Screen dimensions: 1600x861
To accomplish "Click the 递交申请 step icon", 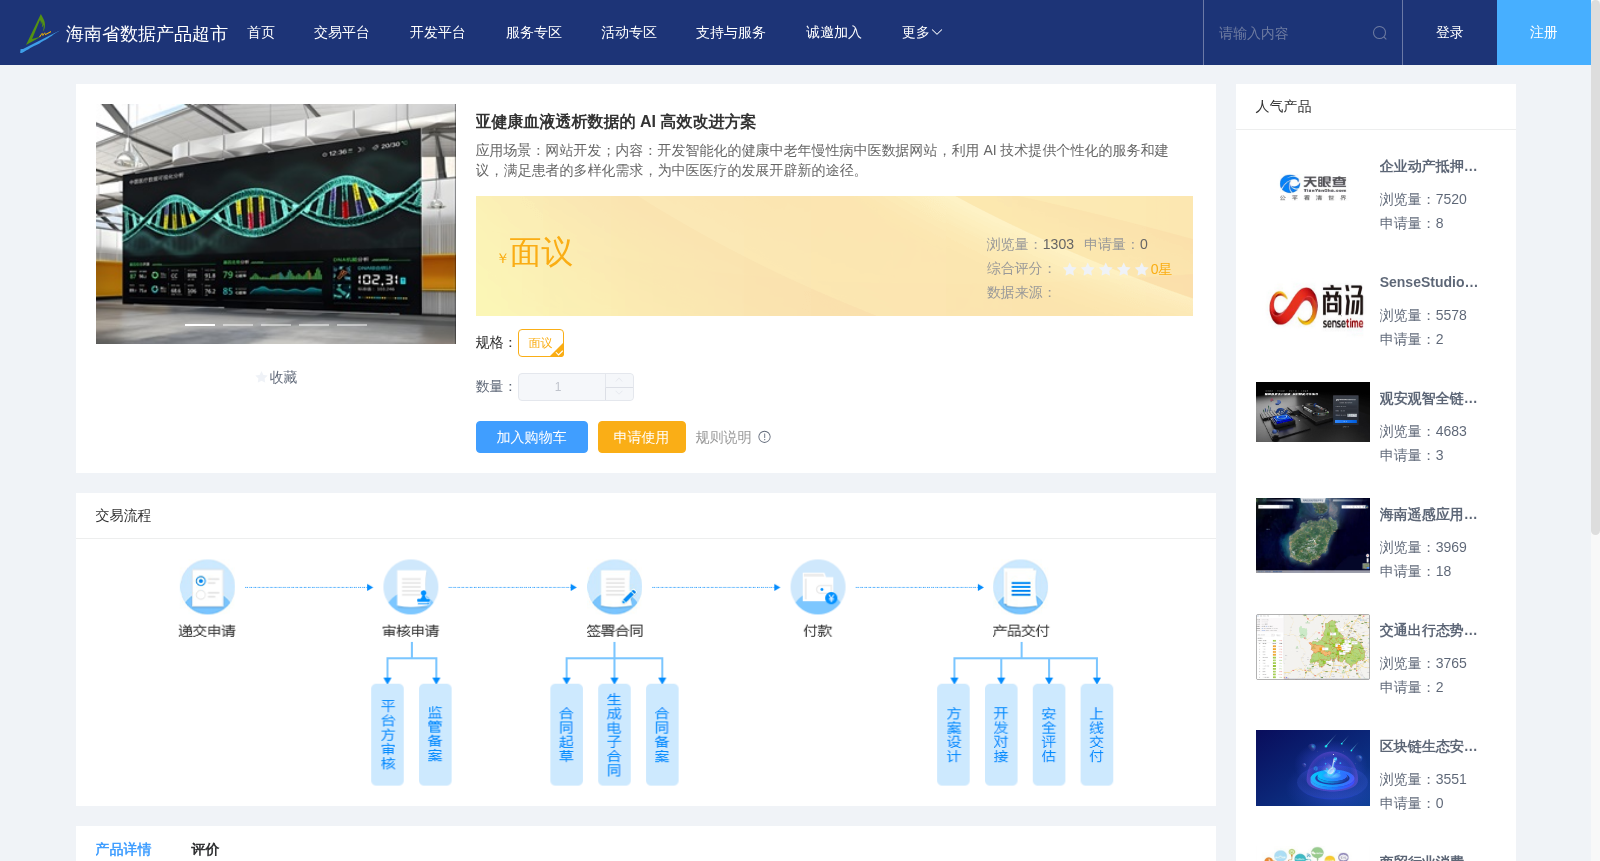I will (207, 587).
